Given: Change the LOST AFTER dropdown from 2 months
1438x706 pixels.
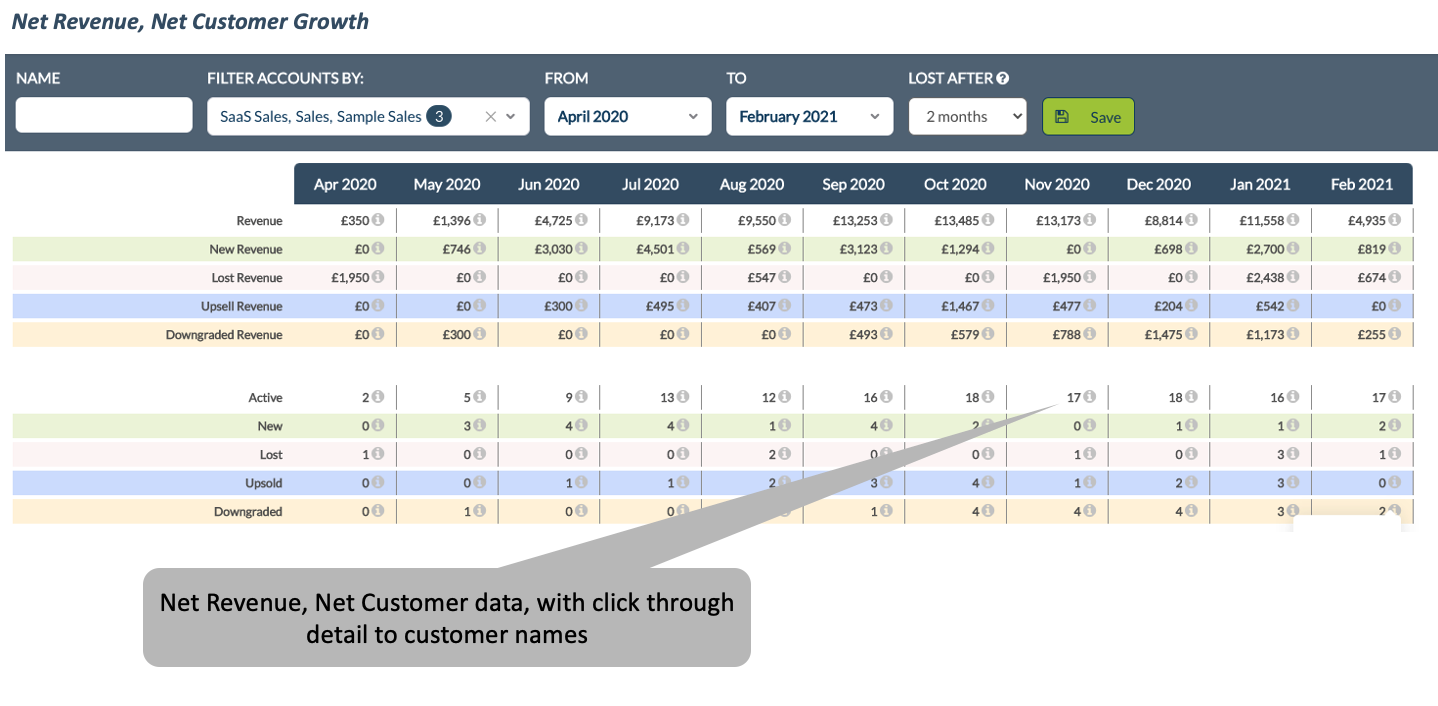Looking at the screenshot, I should 966,116.
